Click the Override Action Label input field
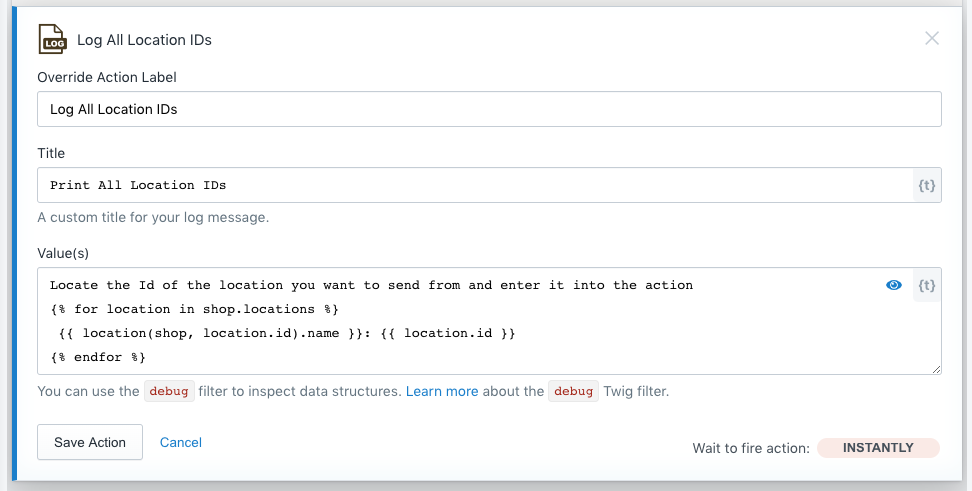 (x=489, y=109)
